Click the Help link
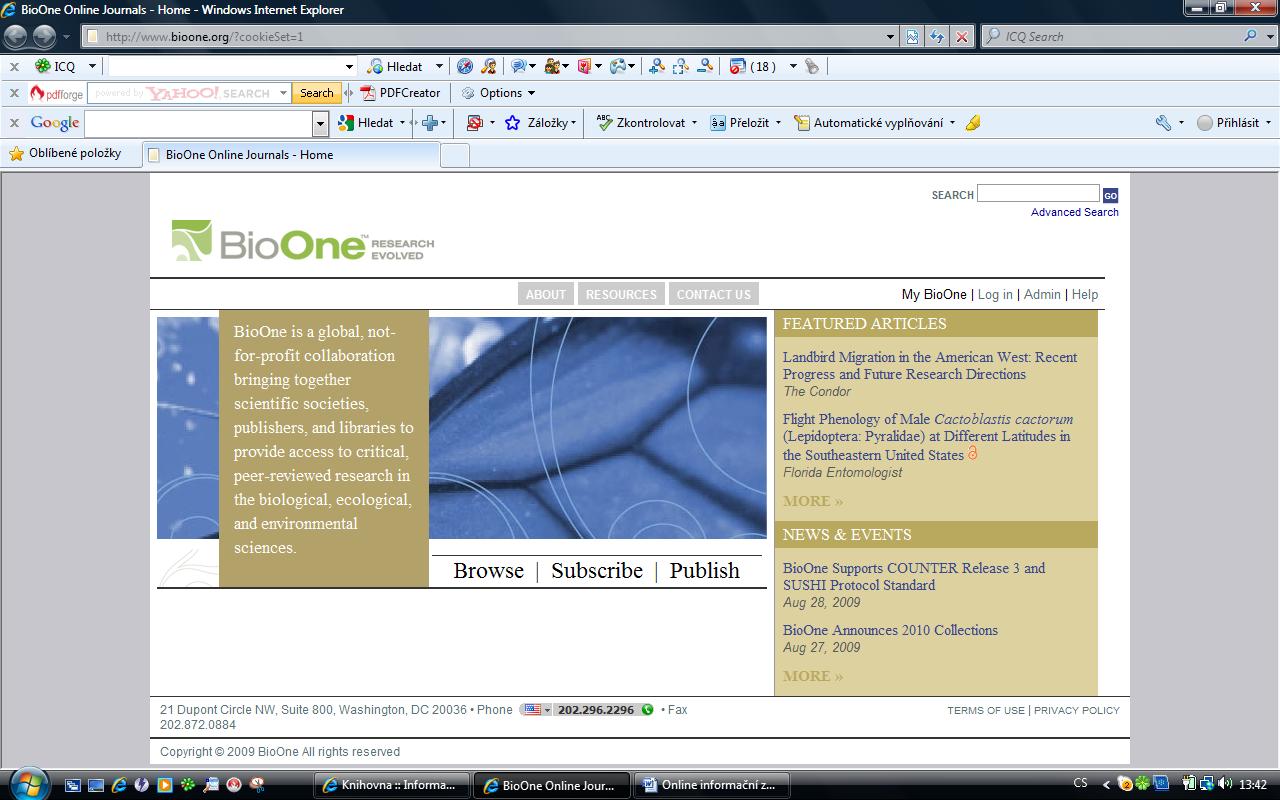 click(1085, 294)
